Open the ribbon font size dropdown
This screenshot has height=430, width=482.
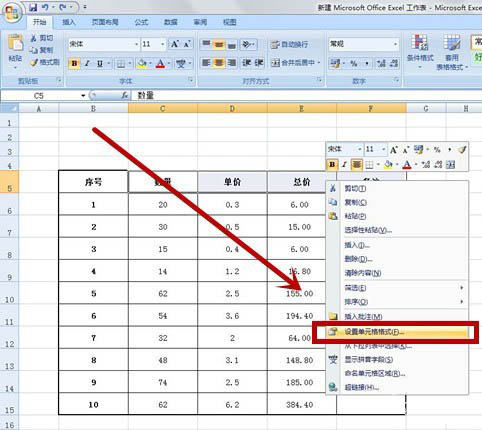point(163,44)
